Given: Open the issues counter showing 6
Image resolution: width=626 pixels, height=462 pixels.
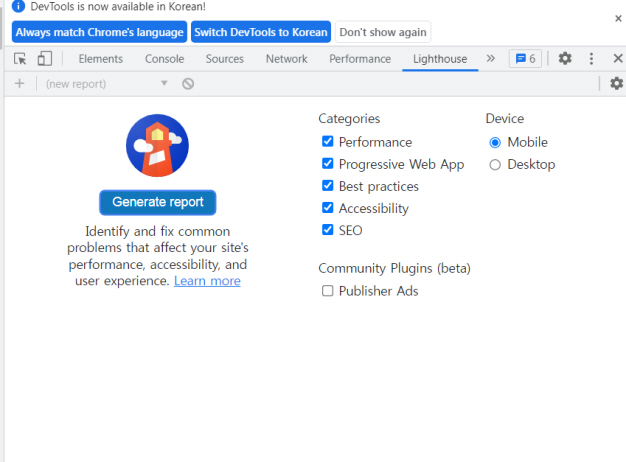Looking at the screenshot, I should point(525,59).
